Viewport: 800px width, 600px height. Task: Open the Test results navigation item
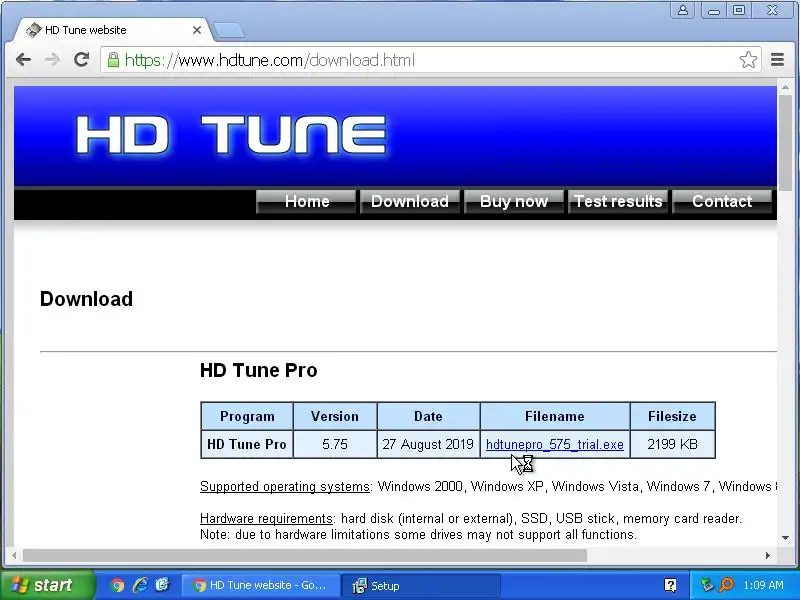point(618,202)
